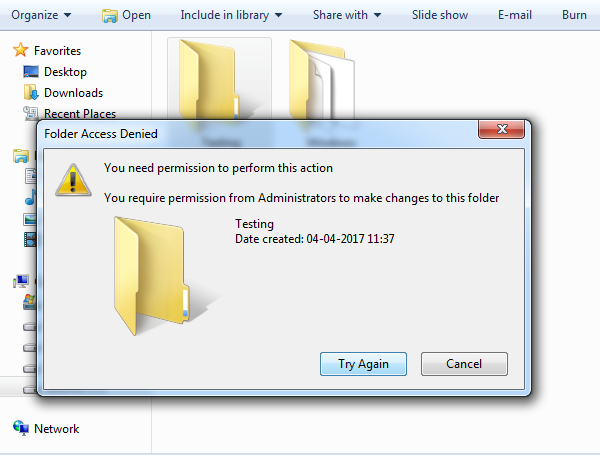The height and width of the screenshot is (455, 600).
Task: Open the Downloads folder icon
Action: (x=31, y=93)
